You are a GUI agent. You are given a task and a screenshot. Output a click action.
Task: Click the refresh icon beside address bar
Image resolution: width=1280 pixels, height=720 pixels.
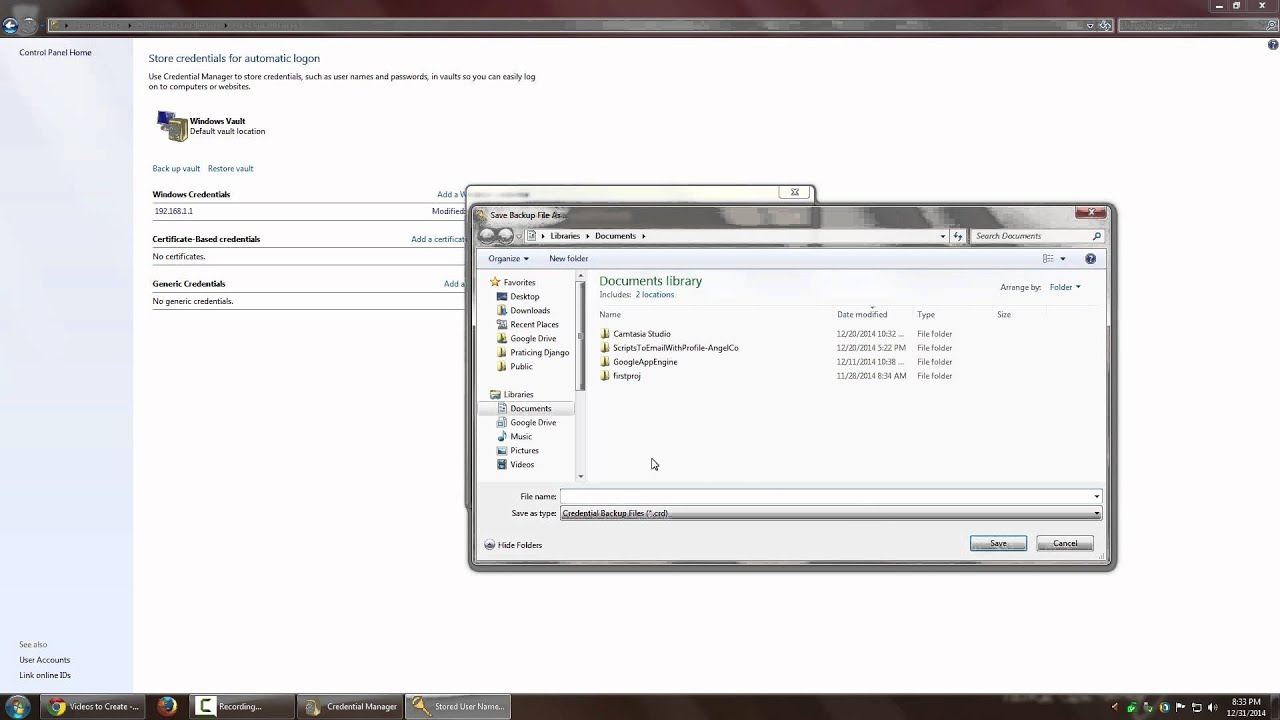coord(958,236)
